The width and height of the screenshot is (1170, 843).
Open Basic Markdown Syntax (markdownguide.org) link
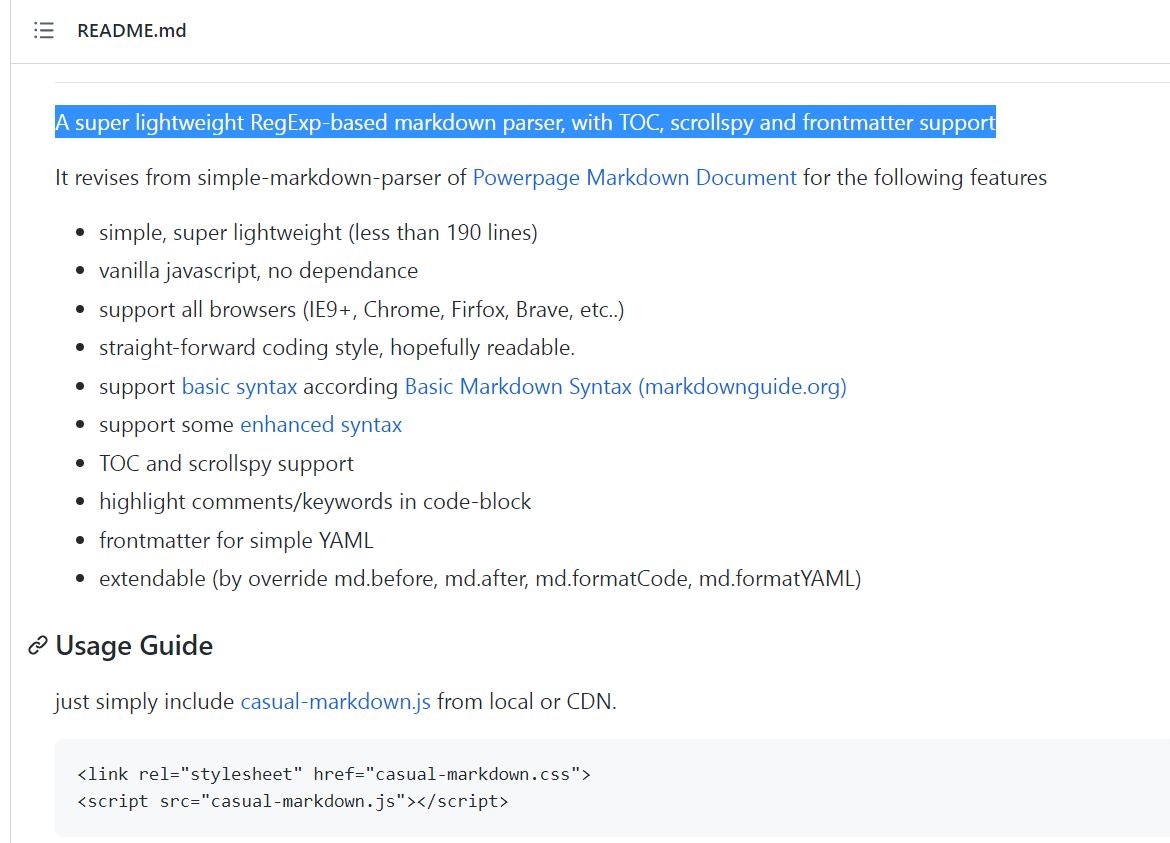pyautogui.click(x=625, y=386)
